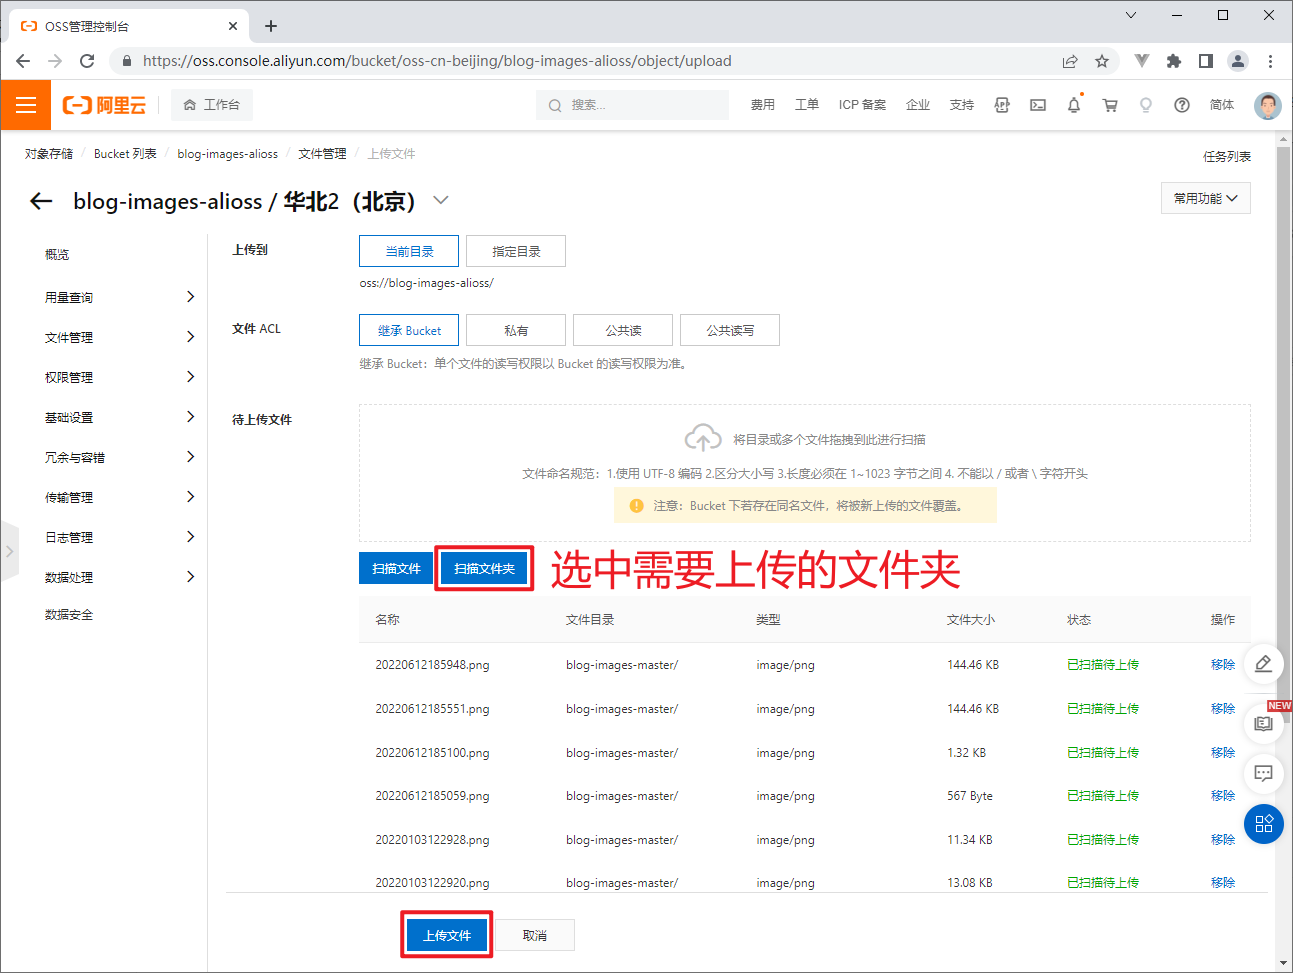Open 工单 in the top navigation
Image resolution: width=1293 pixels, height=973 pixels.
[807, 105]
